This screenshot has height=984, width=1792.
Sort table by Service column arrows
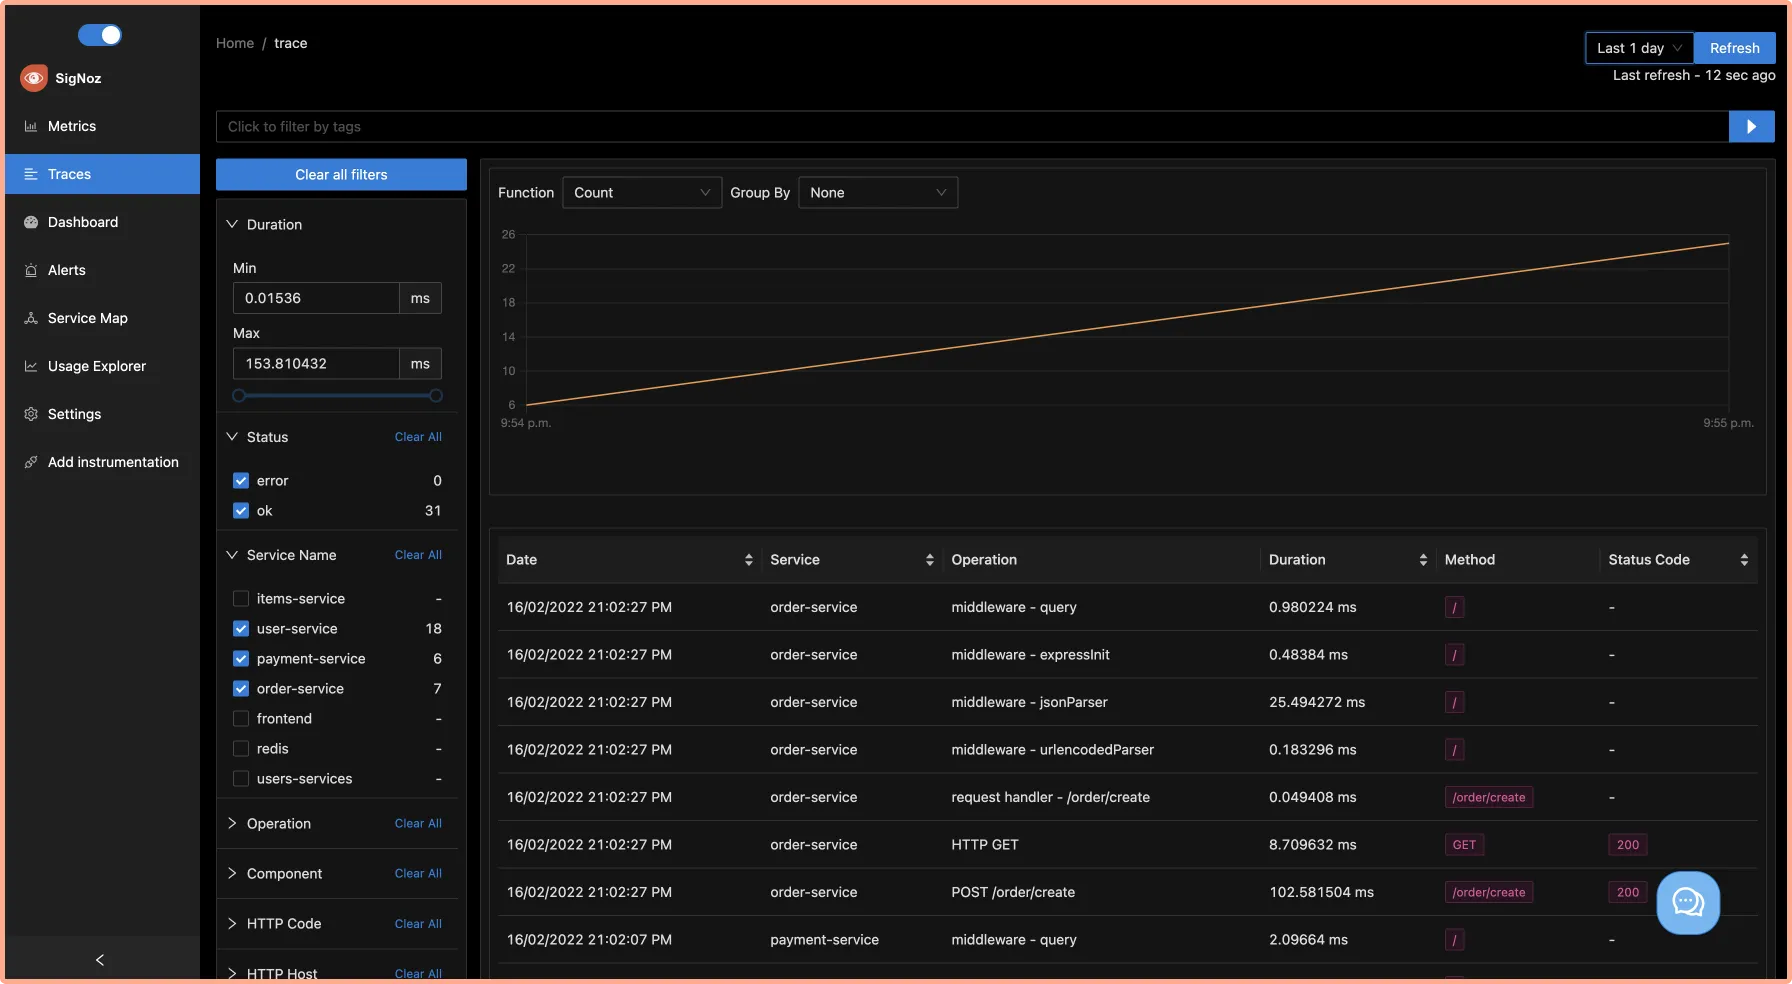(x=930, y=560)
